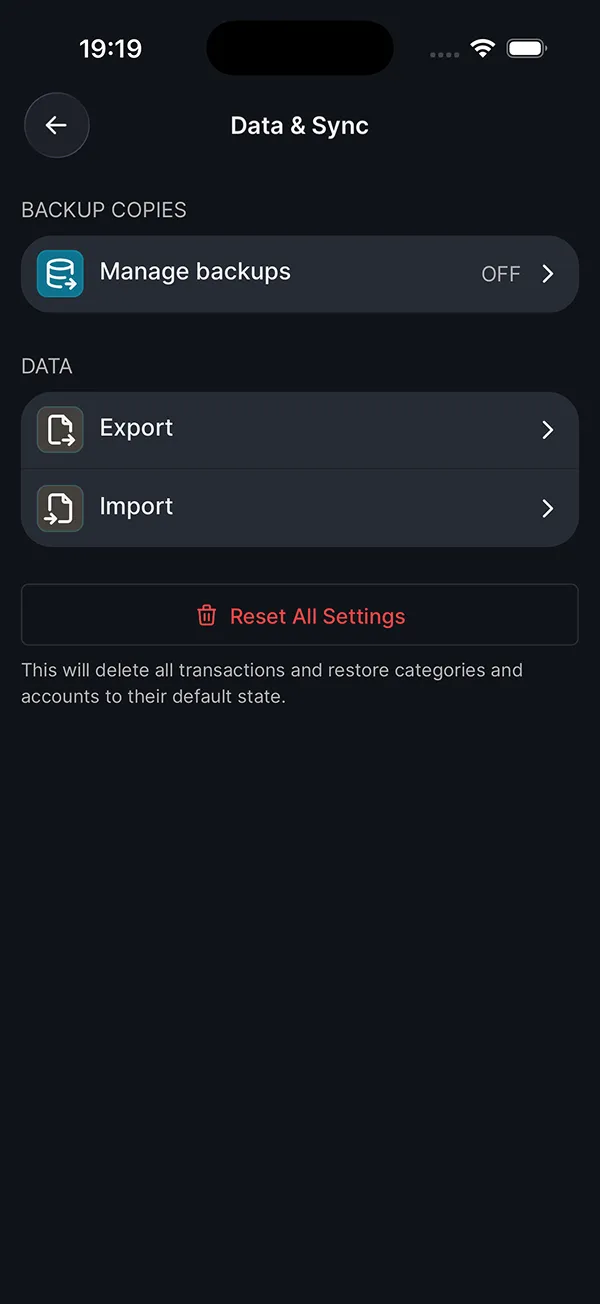This screenshot has height=1304, width=600.
Task: Tap the back arrow icon
Action: coord(56,125)
